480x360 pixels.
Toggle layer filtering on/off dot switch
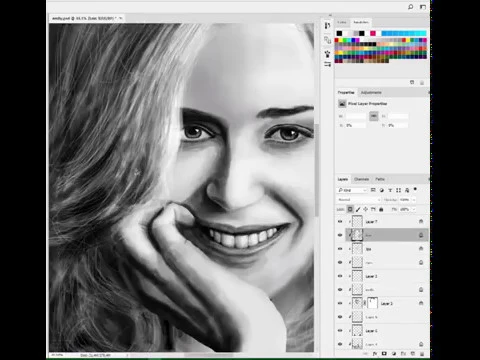point(415,189)
